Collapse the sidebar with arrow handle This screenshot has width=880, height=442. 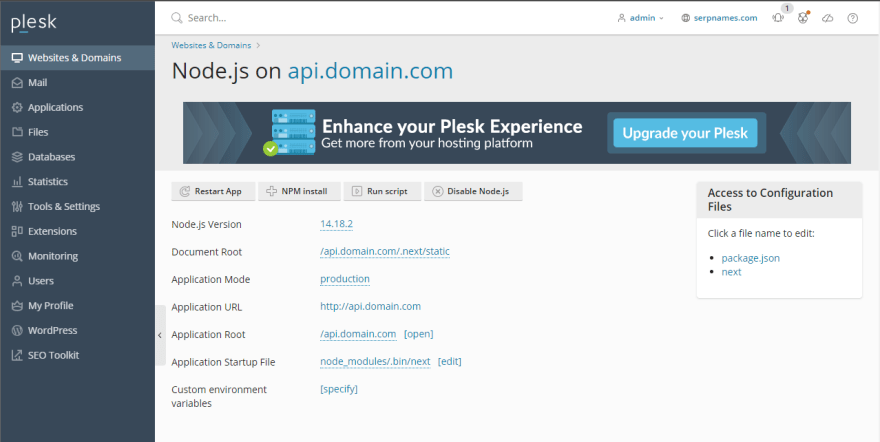(x=160, y=335)
